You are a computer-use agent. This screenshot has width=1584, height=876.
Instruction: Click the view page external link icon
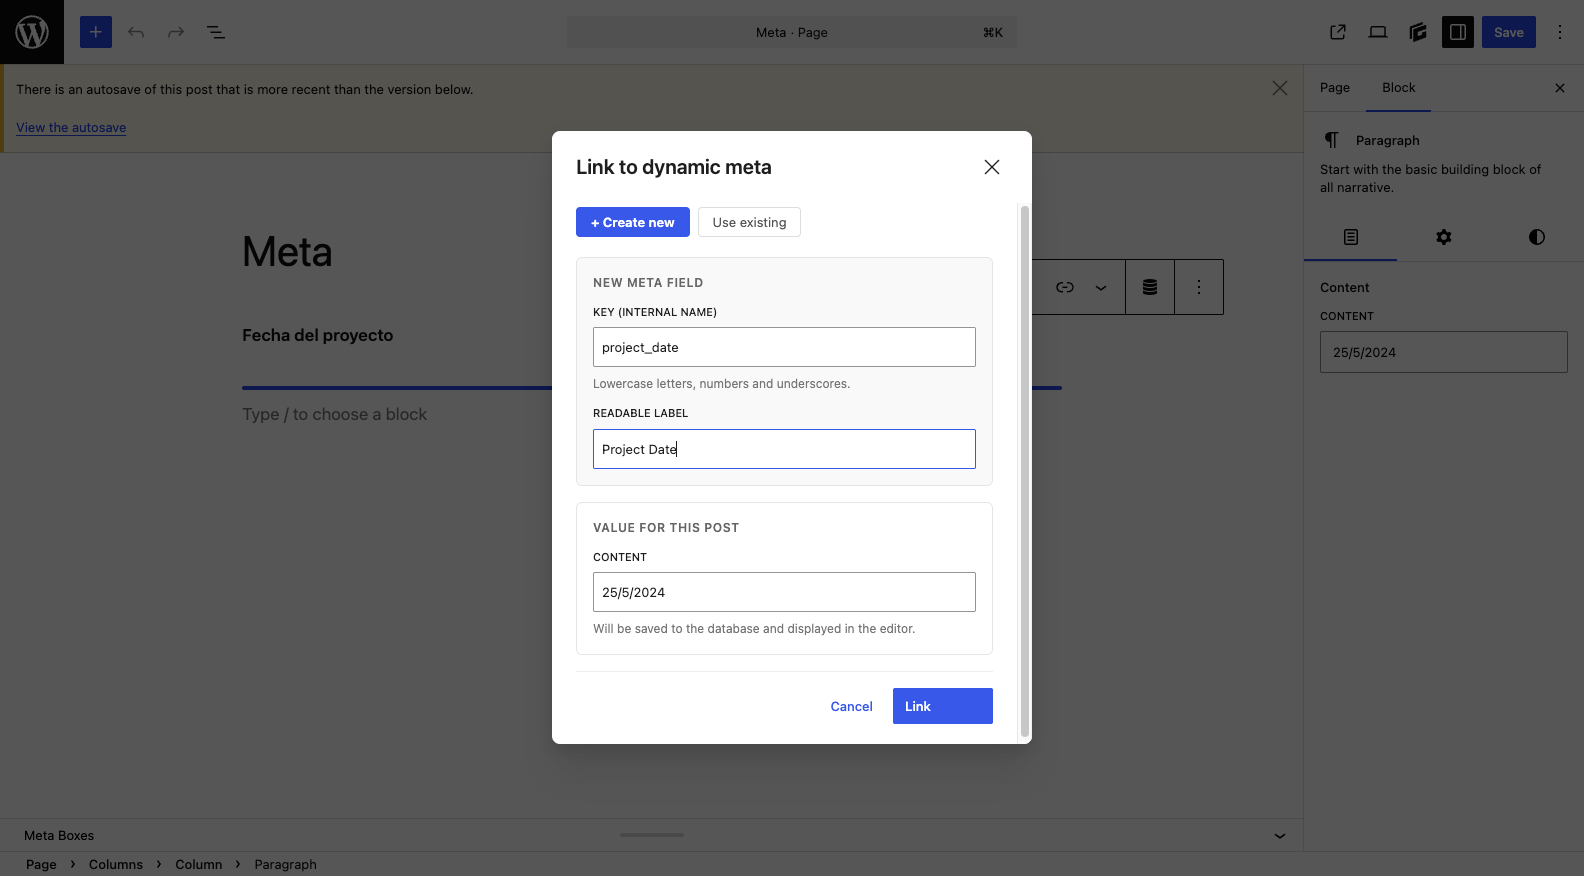pos(1338,32)
